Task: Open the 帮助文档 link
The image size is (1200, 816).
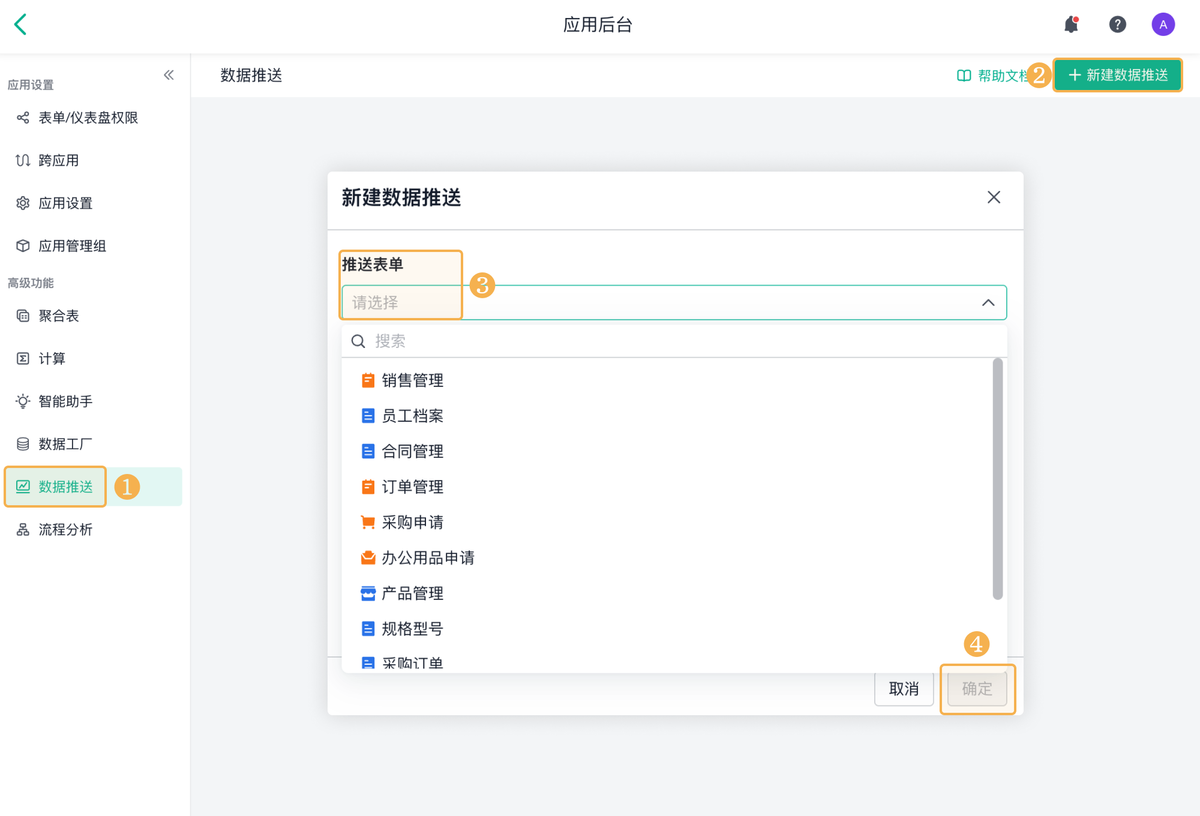Action: [992, 76]
